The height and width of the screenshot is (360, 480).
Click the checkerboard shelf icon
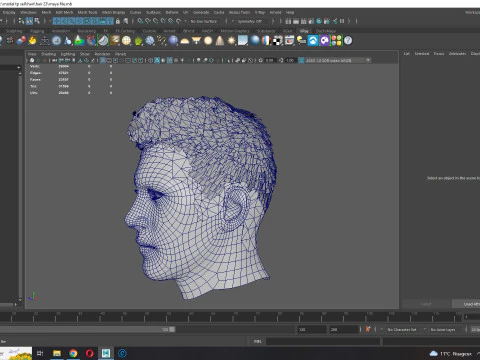(x=278, y=41)
